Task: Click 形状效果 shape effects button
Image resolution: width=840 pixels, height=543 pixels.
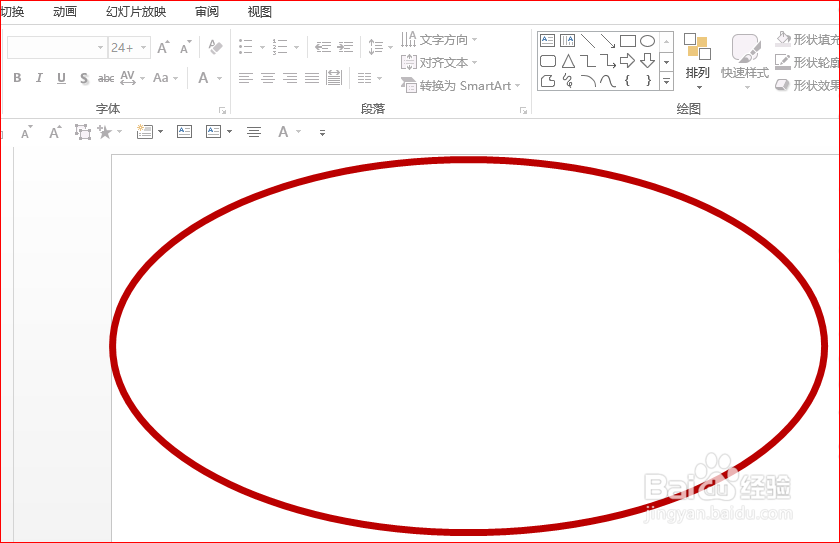Action: coord(807,85)
